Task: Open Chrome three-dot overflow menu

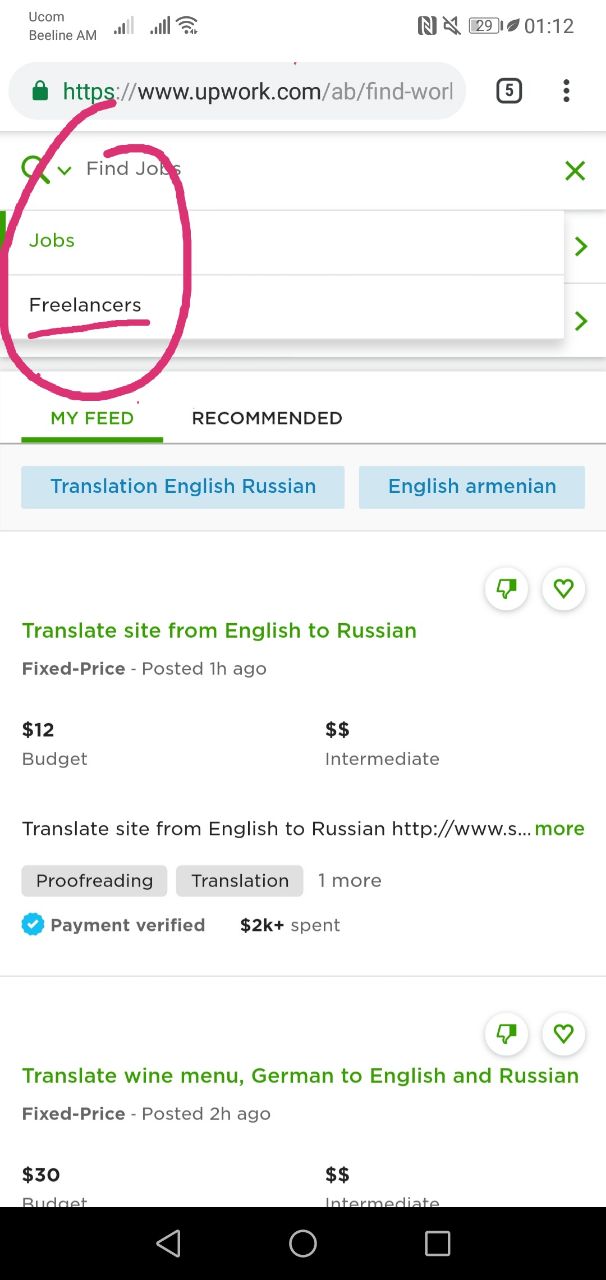Action: (566, 92)
